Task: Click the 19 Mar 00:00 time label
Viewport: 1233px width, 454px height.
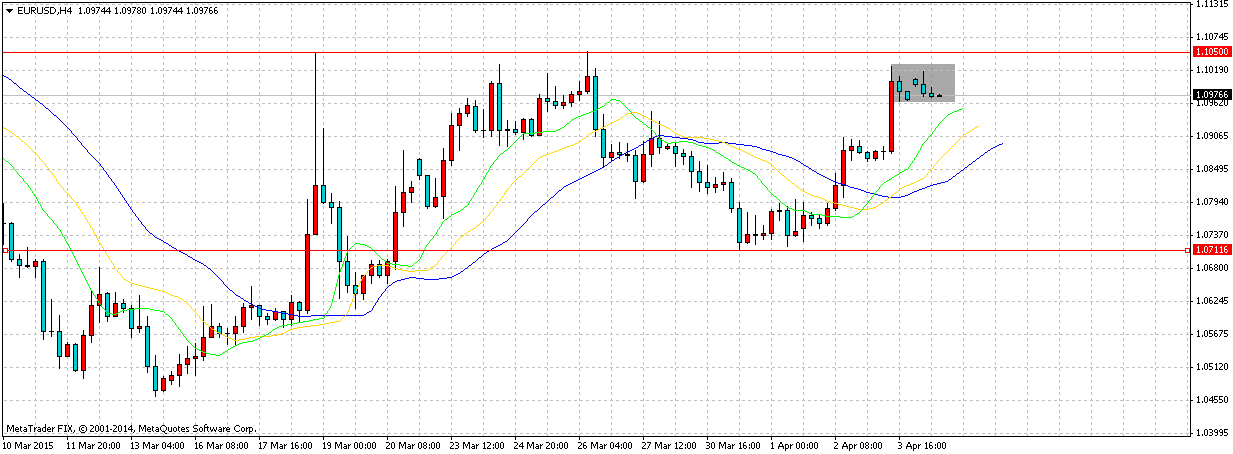Action: (x=350, y=442)
